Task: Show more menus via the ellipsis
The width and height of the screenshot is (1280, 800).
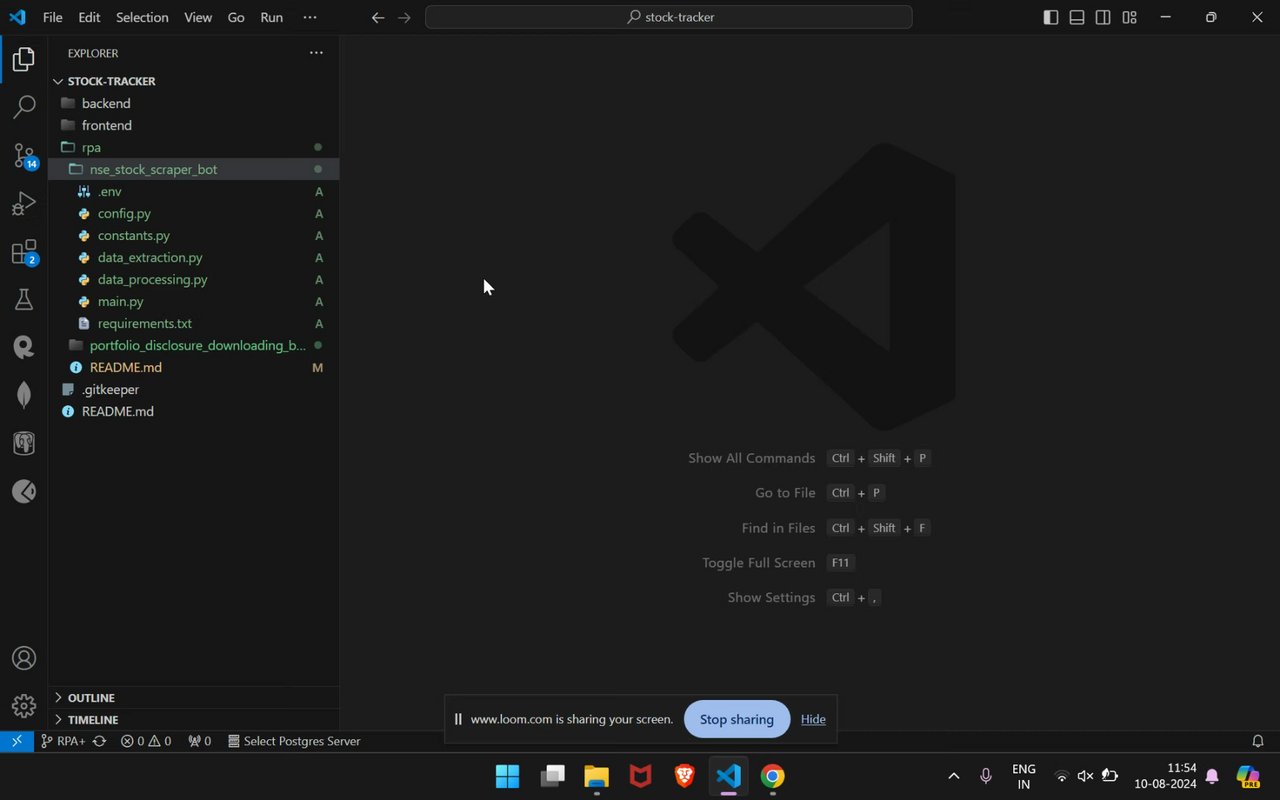Action: pos(310,17)
